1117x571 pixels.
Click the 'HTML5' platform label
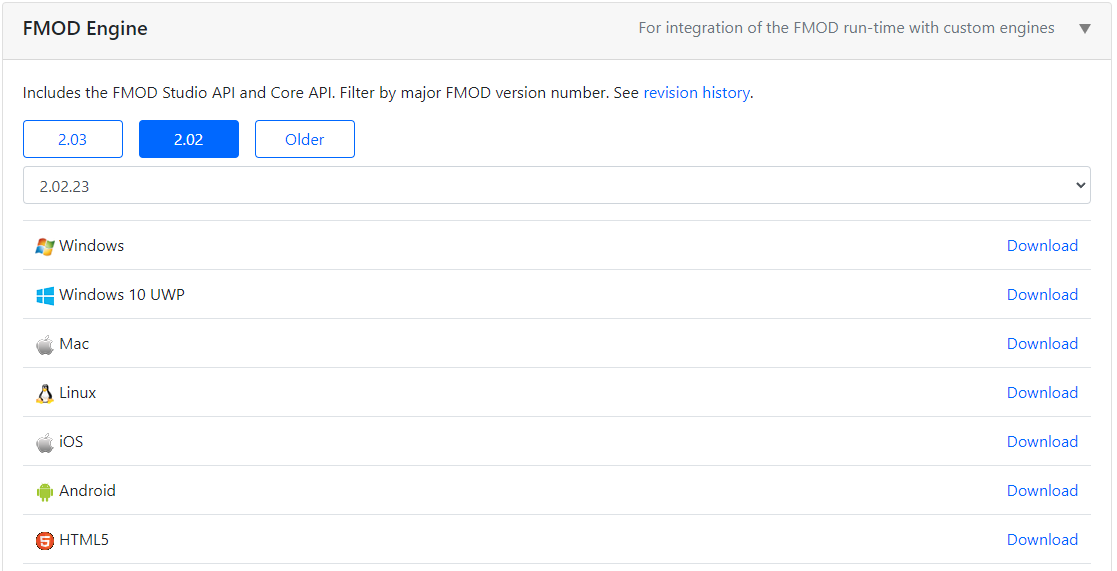point(84,540)
